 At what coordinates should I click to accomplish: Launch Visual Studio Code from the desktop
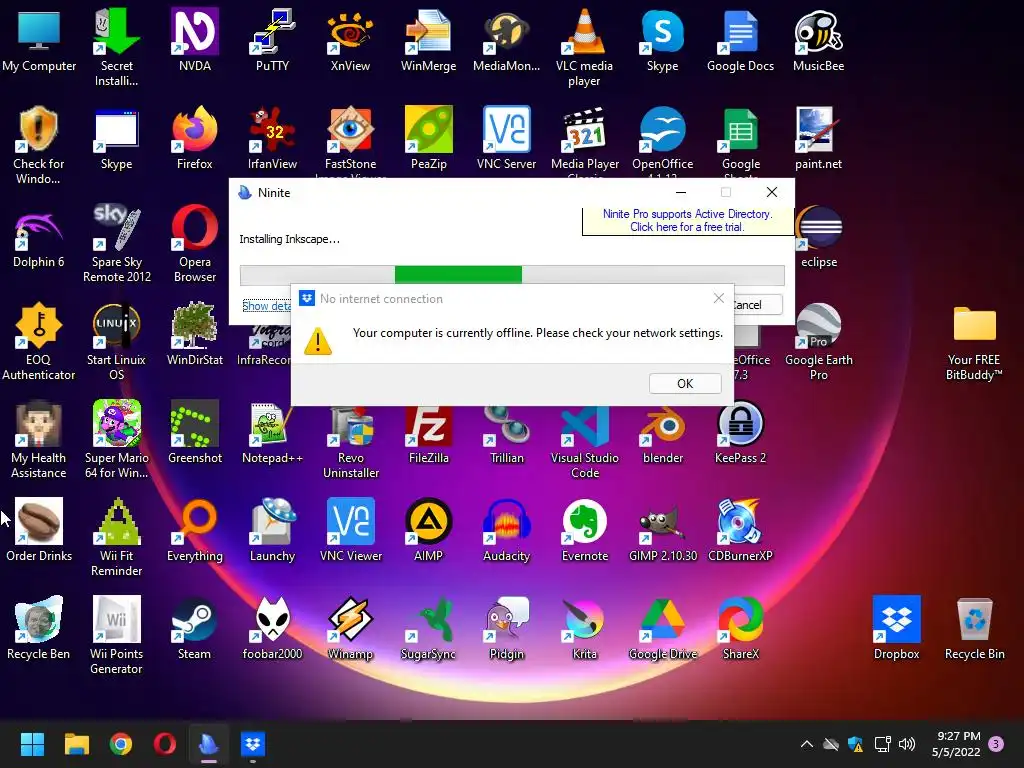(584, 440)
